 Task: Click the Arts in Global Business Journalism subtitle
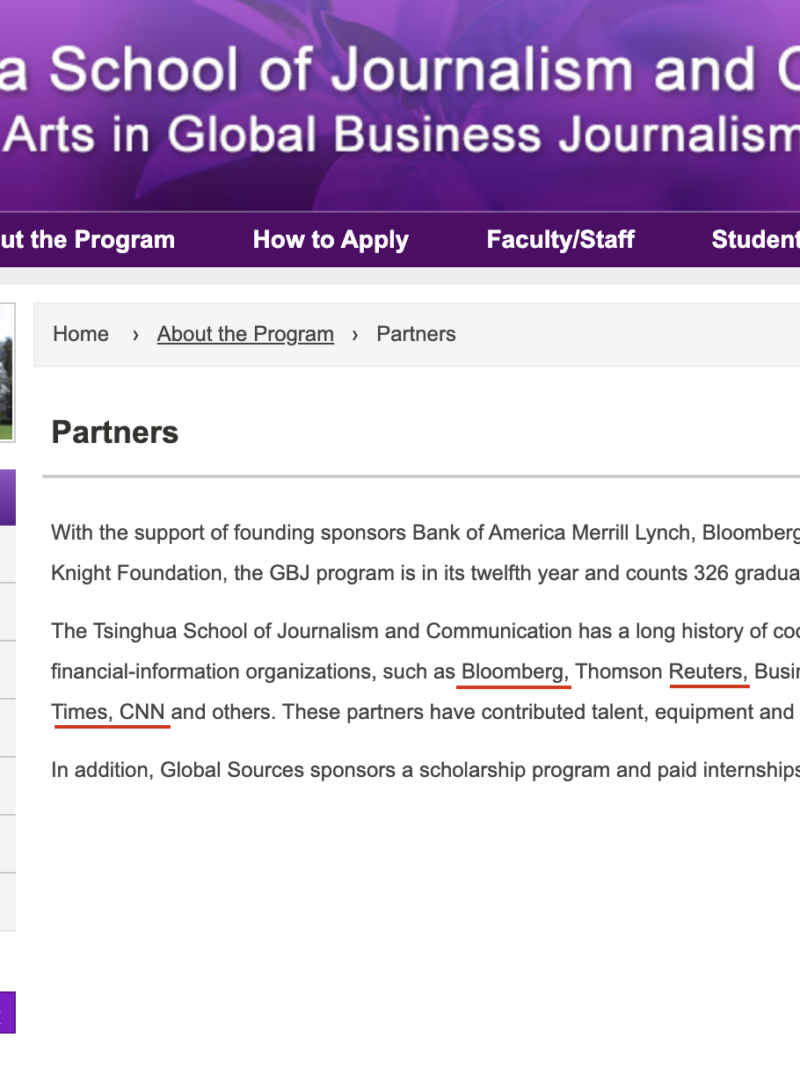pyautogui.click(x=400, y=134)
